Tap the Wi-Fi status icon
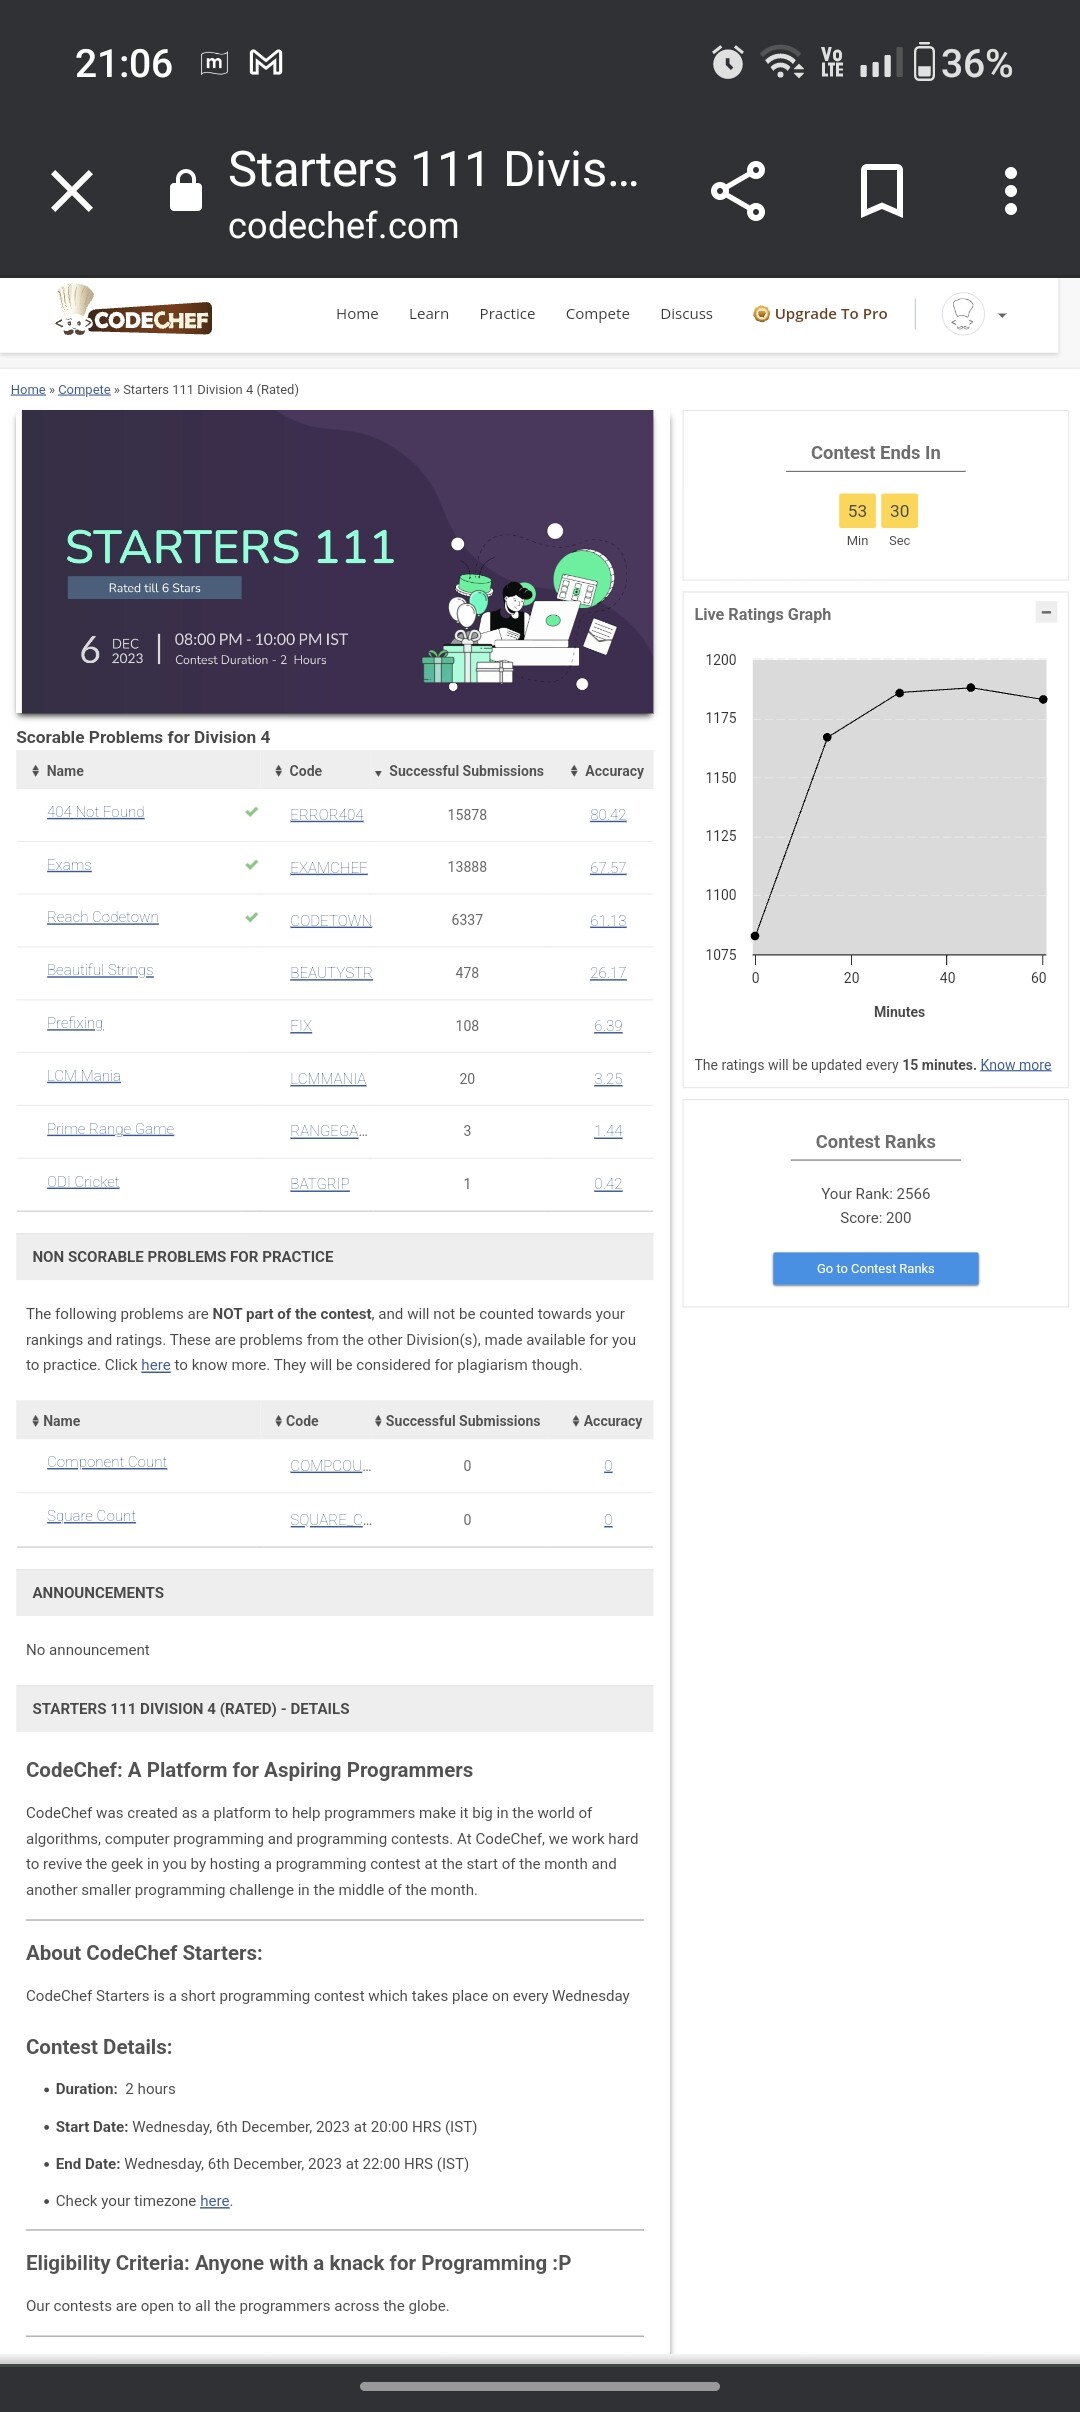 coord(783,63)
